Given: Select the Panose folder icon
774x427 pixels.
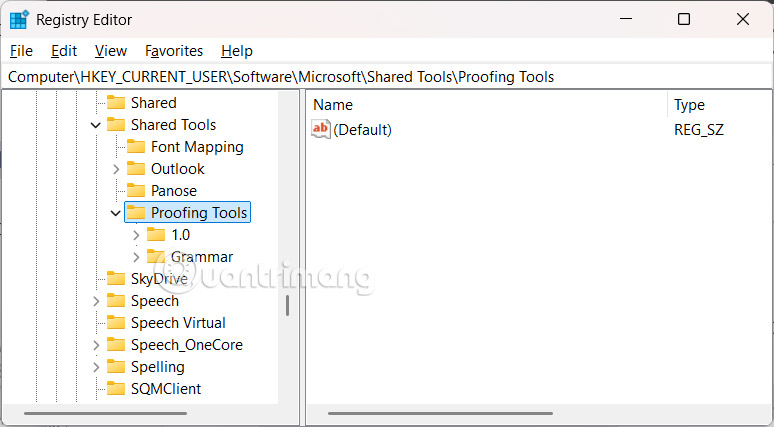Looking at the screenshot, I should (x=136, y=191).
